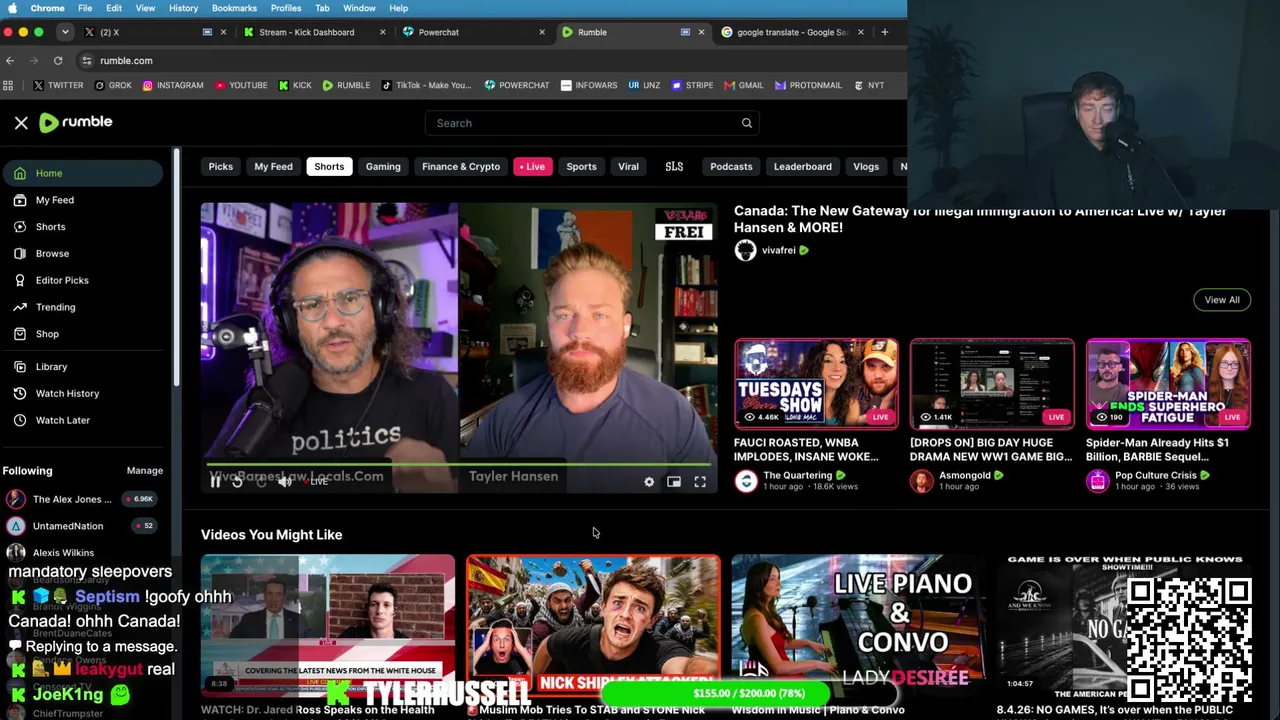1280x720 pixels.
Task: Open the Rumble logo homepage
Action: (76, 122)
